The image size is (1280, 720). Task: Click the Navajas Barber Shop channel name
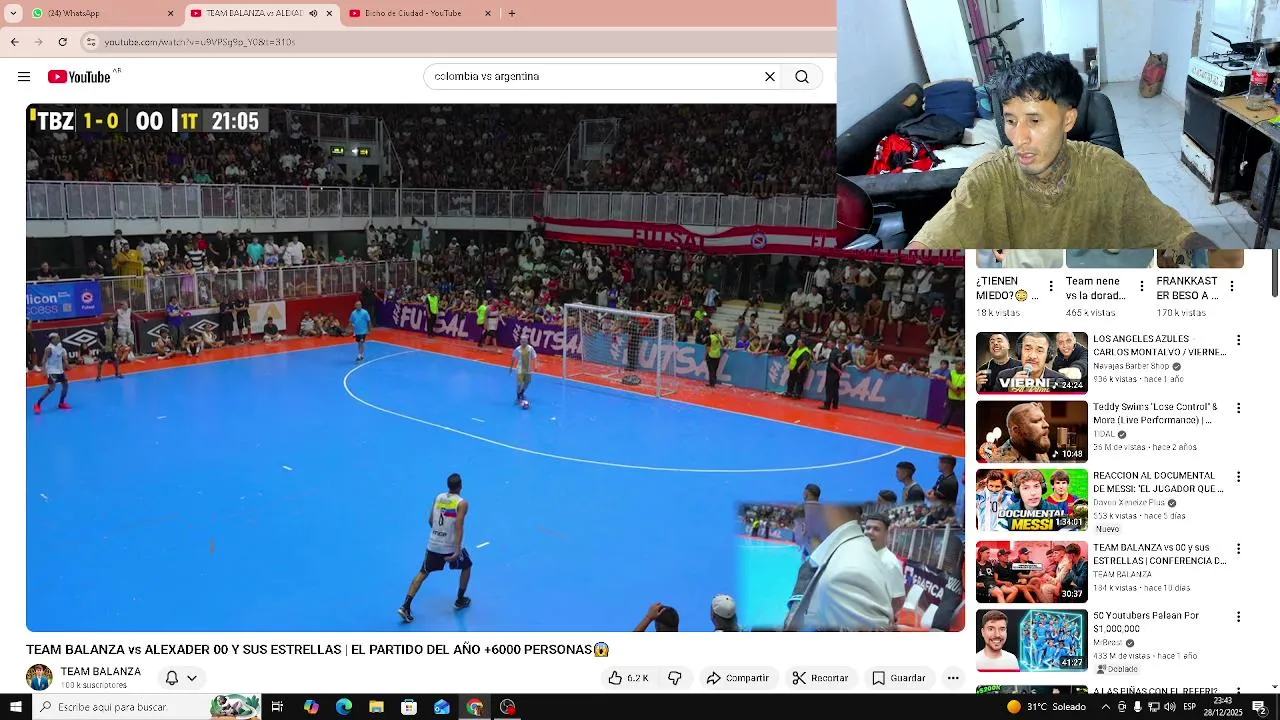coord(1131,367)
